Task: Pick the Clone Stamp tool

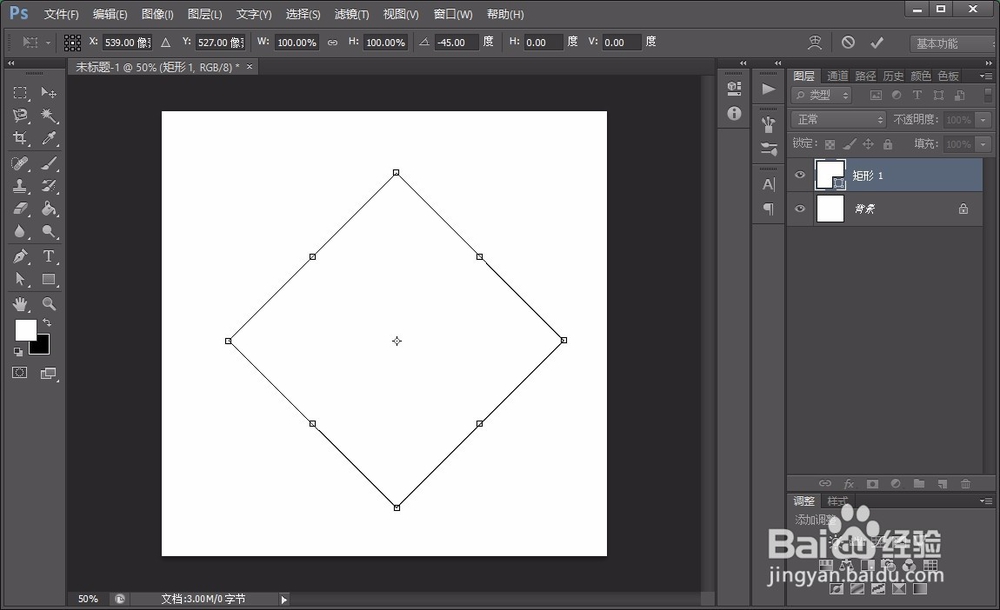Action: click(x=22, y=186)
